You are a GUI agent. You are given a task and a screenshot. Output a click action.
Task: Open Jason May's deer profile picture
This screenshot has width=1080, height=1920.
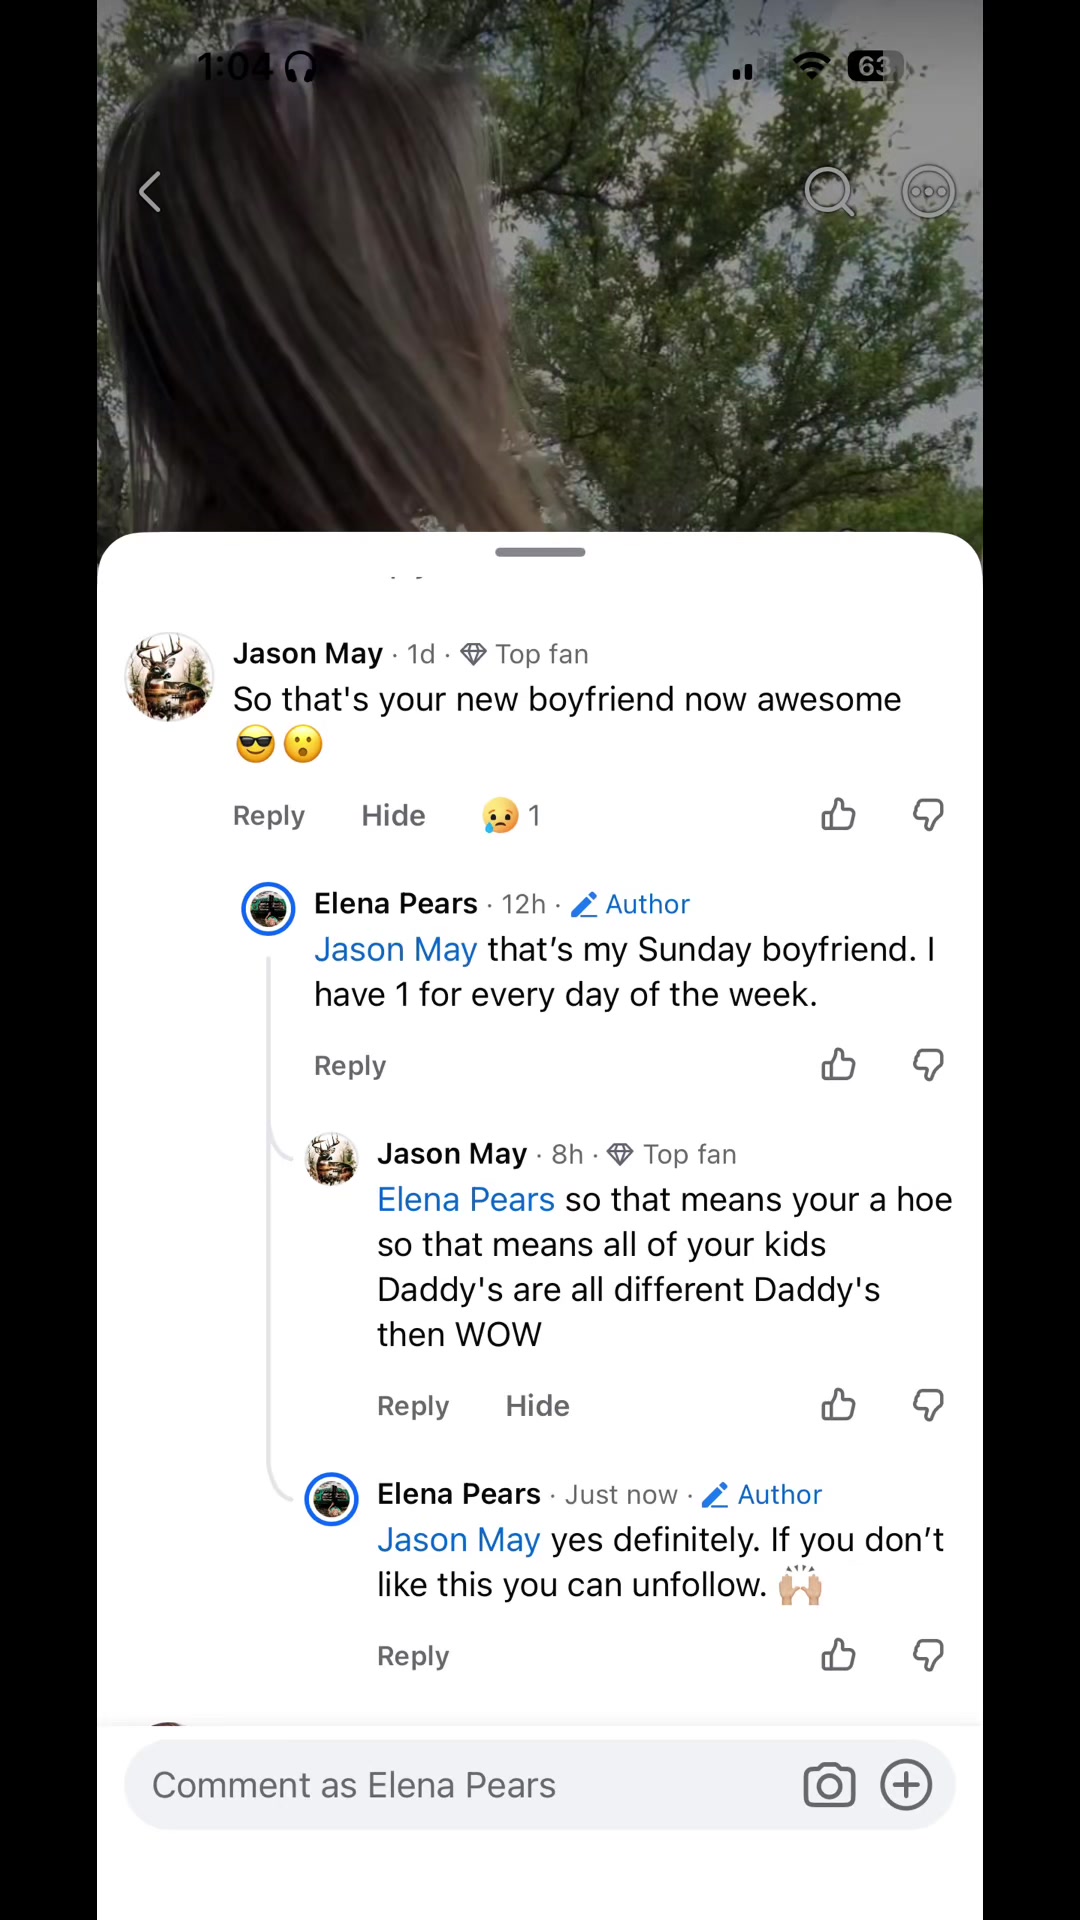169,677
